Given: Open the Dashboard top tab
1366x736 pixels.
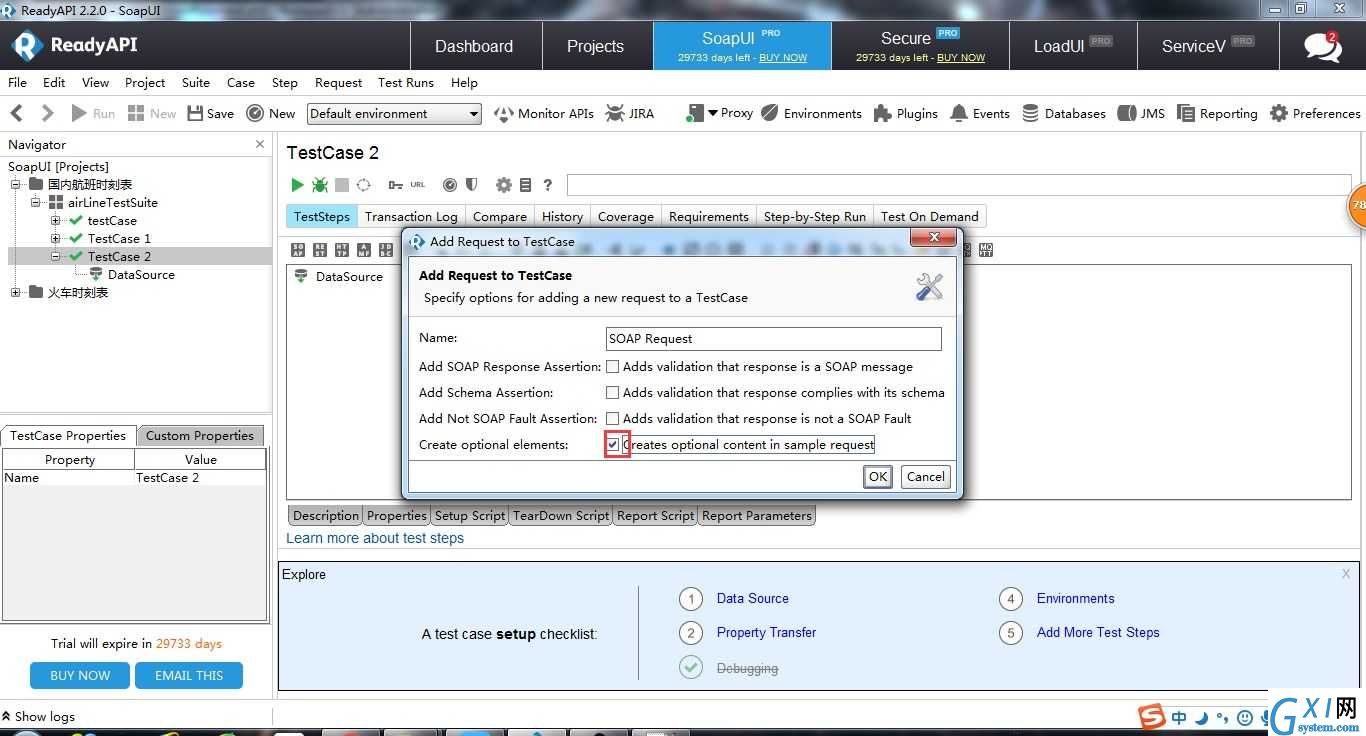Looking at the screenshot, I should tap(474, 46).
